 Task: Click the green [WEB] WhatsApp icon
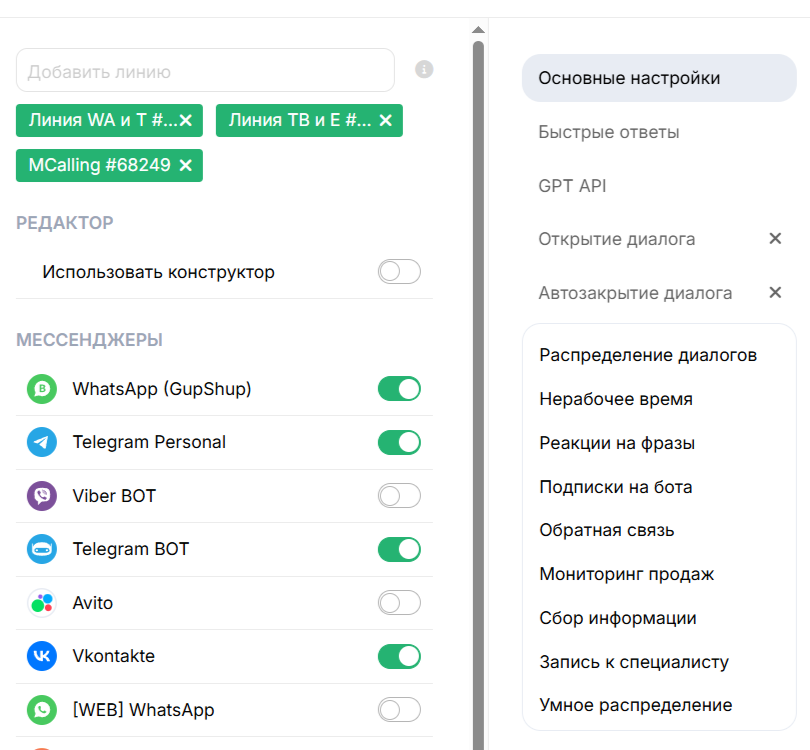click(x=42, y=710)
